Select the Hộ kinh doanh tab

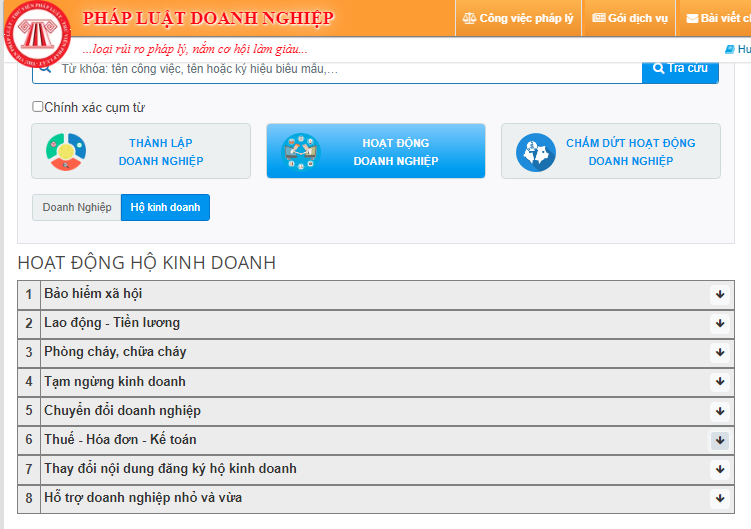[165, 207]
